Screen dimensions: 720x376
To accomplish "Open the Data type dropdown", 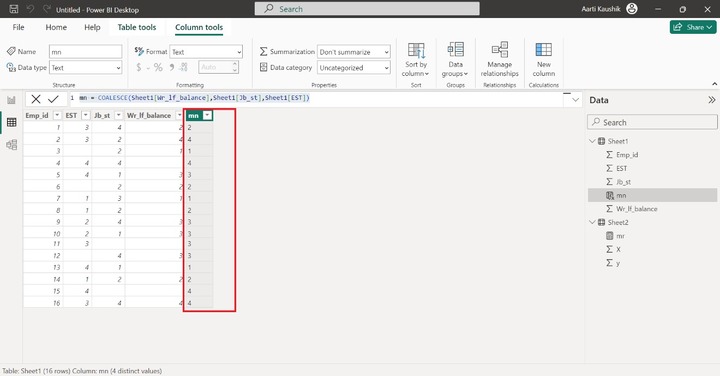I will (86, 67).
